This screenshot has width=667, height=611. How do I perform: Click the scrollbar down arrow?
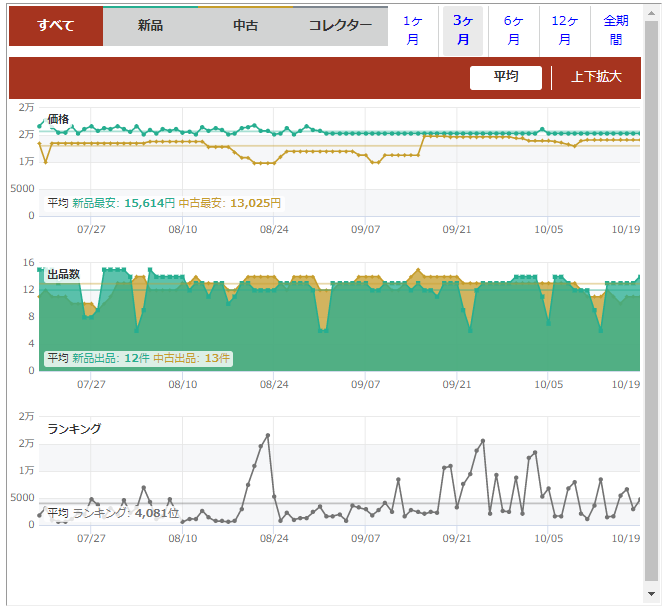[651, 594]
